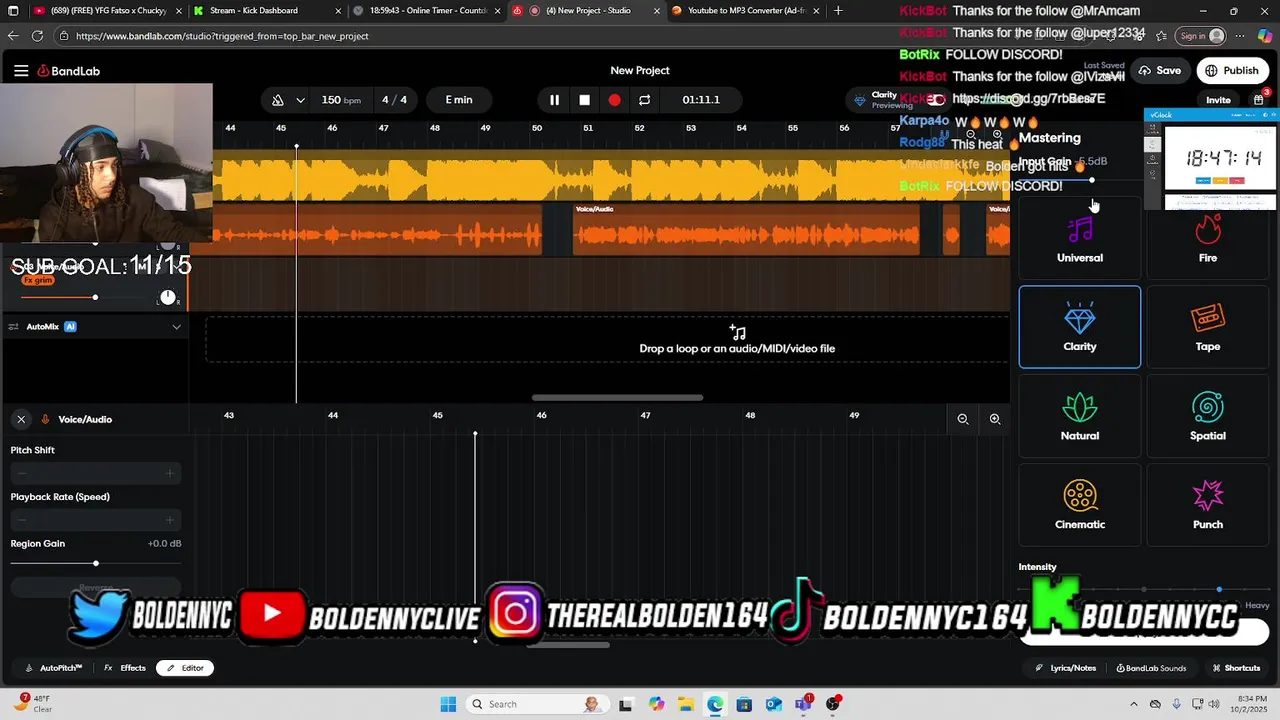Increase Pitch Shift with plus button
The height and width of the screenshot is (720, 1280).
click(x=170, y=473)
